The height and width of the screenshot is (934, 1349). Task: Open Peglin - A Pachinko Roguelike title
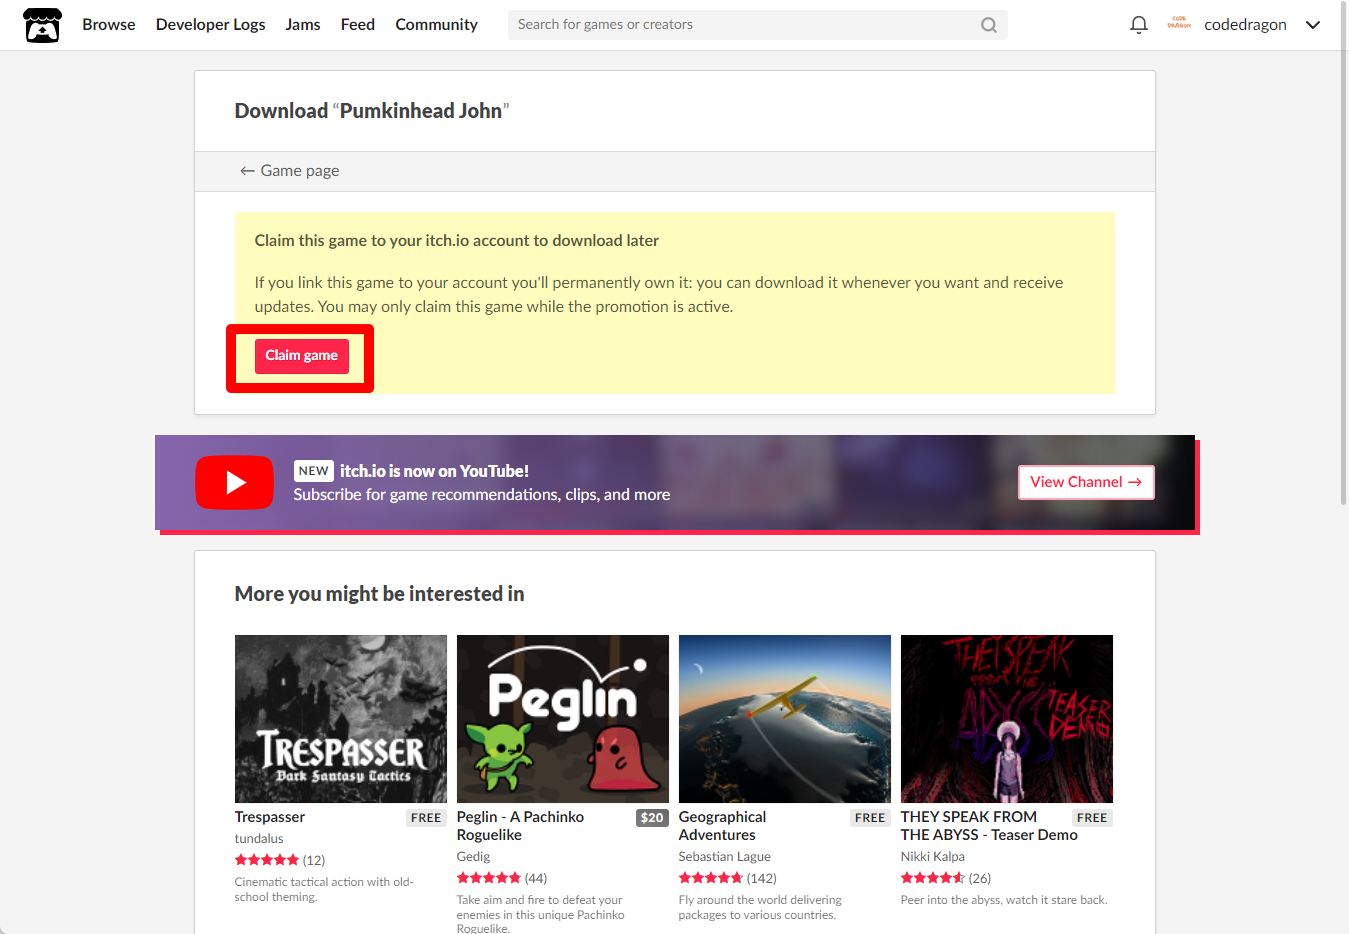pyautogui.click(x=520, y=826)
